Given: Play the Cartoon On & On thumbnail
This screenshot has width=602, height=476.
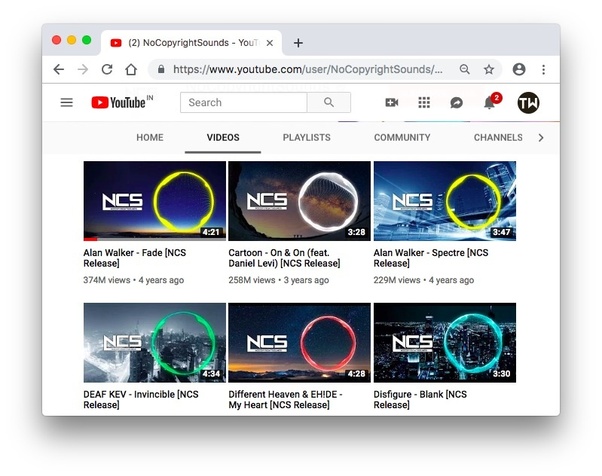Looking at the screenshot, I should point(299,201).
